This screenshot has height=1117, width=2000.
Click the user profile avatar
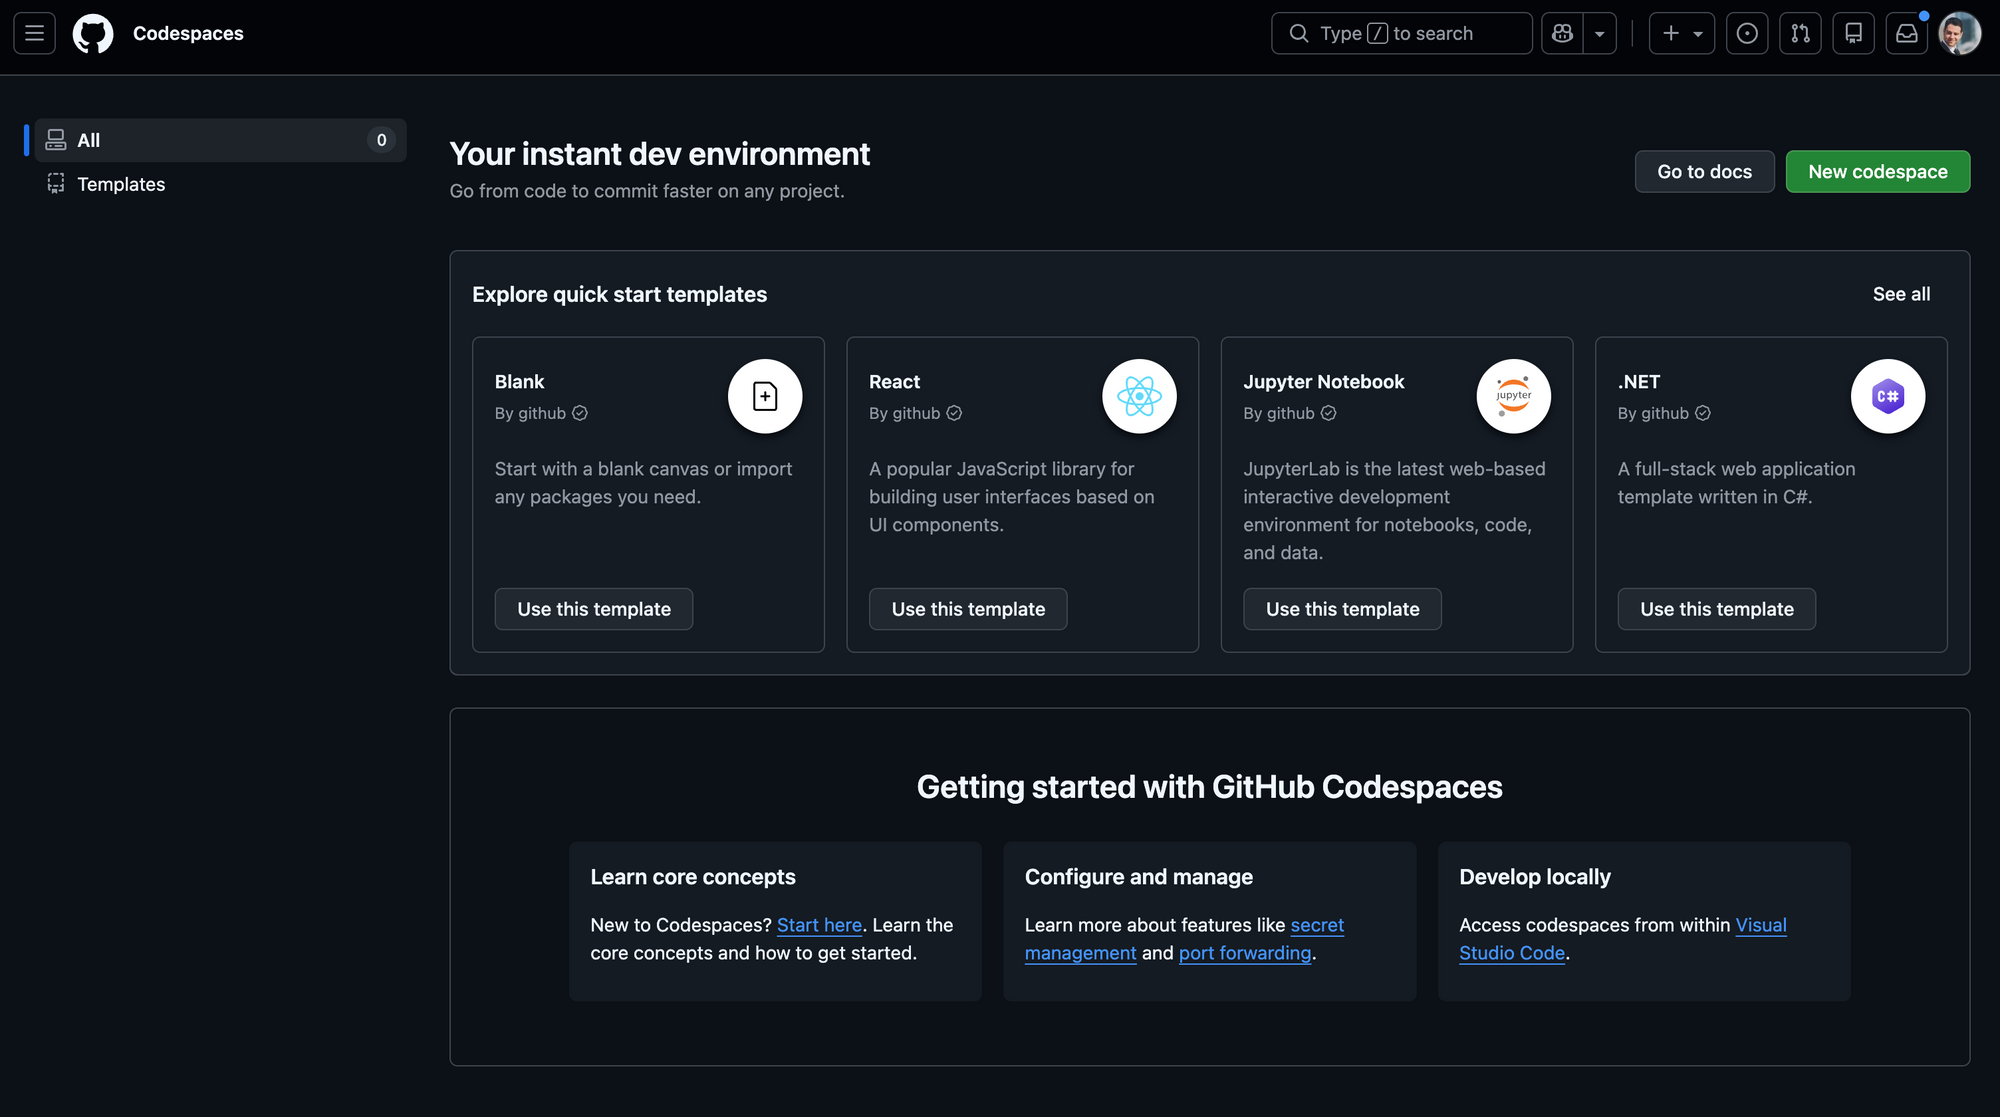click(x=1959, y=33)
